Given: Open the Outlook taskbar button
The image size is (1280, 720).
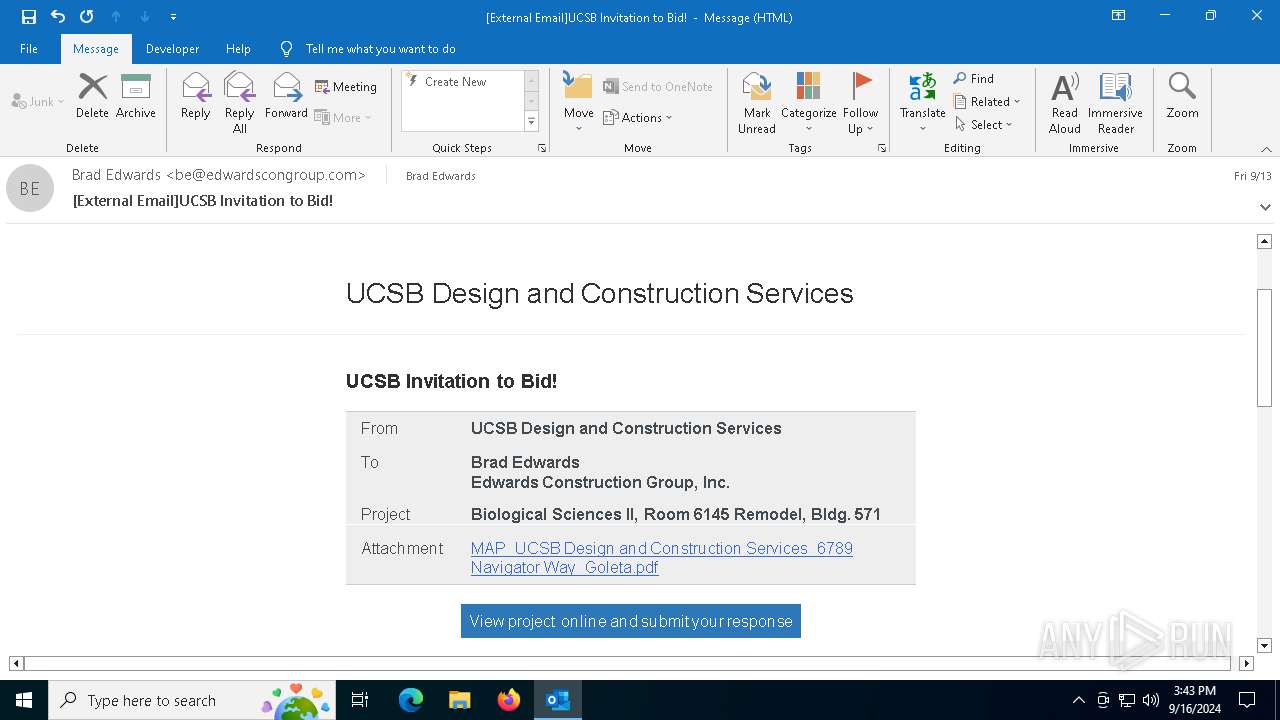Looking at the screenshot, I should [557, 700].
